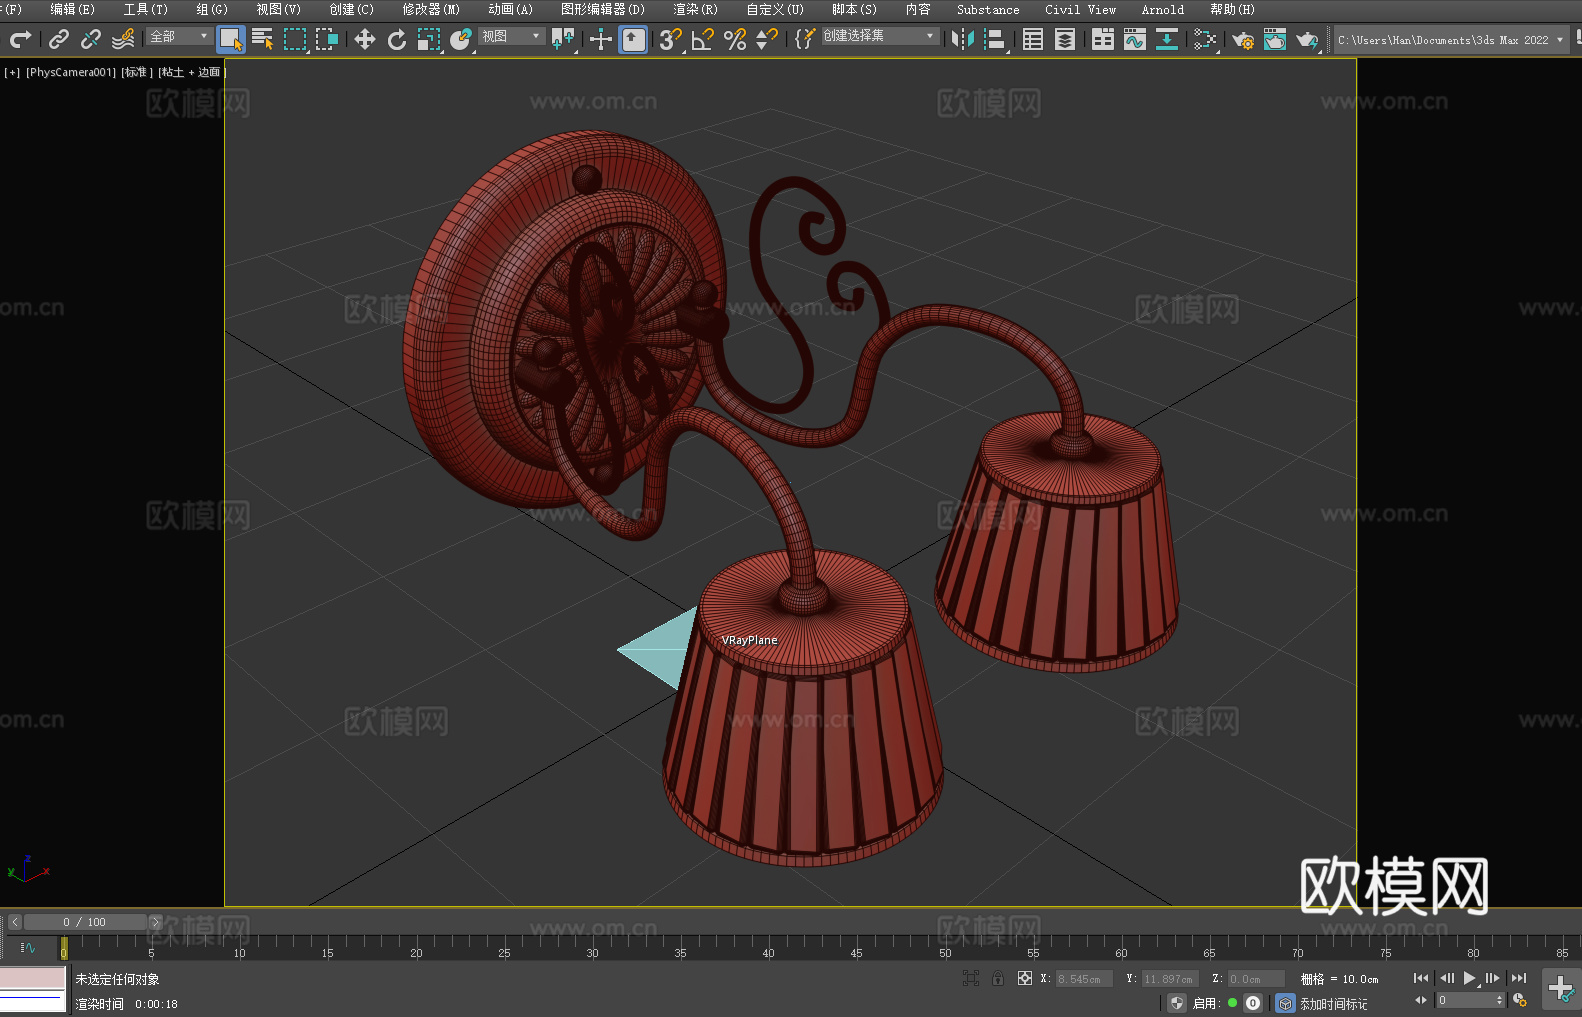Open the Arnold menu

[1162, 9]
